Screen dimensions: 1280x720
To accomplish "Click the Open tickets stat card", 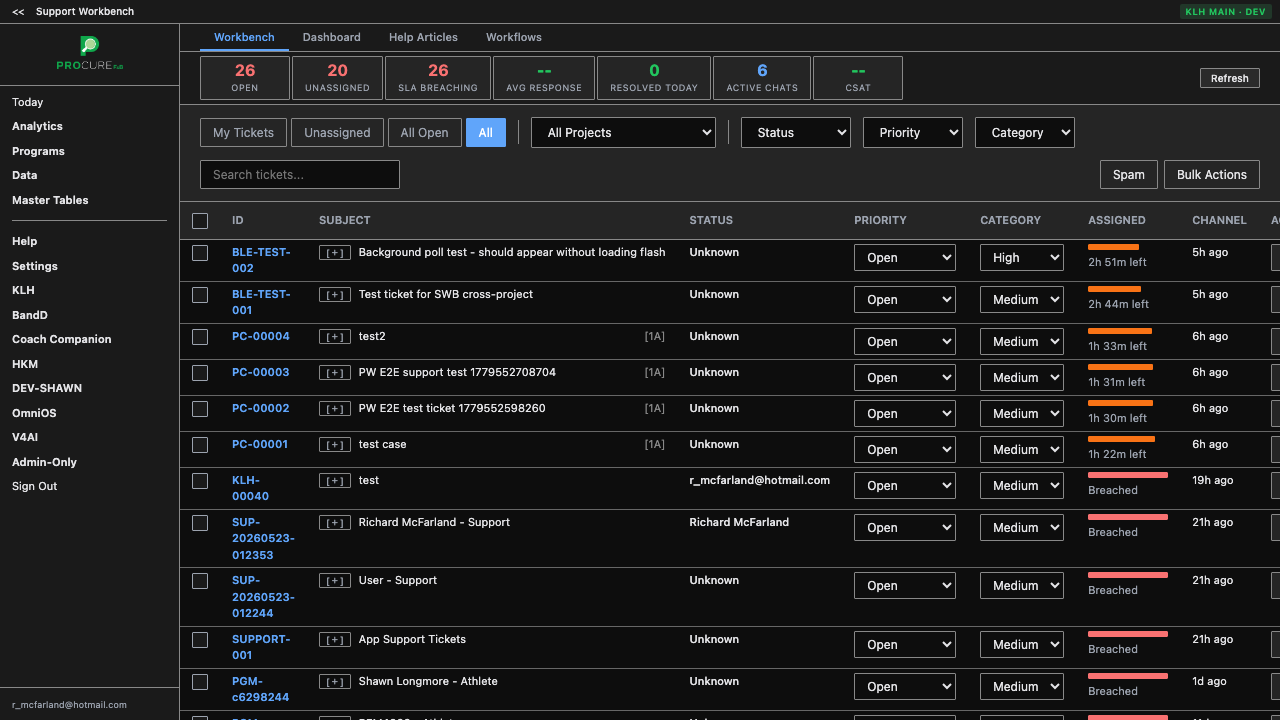I will (x=245, y=78).
